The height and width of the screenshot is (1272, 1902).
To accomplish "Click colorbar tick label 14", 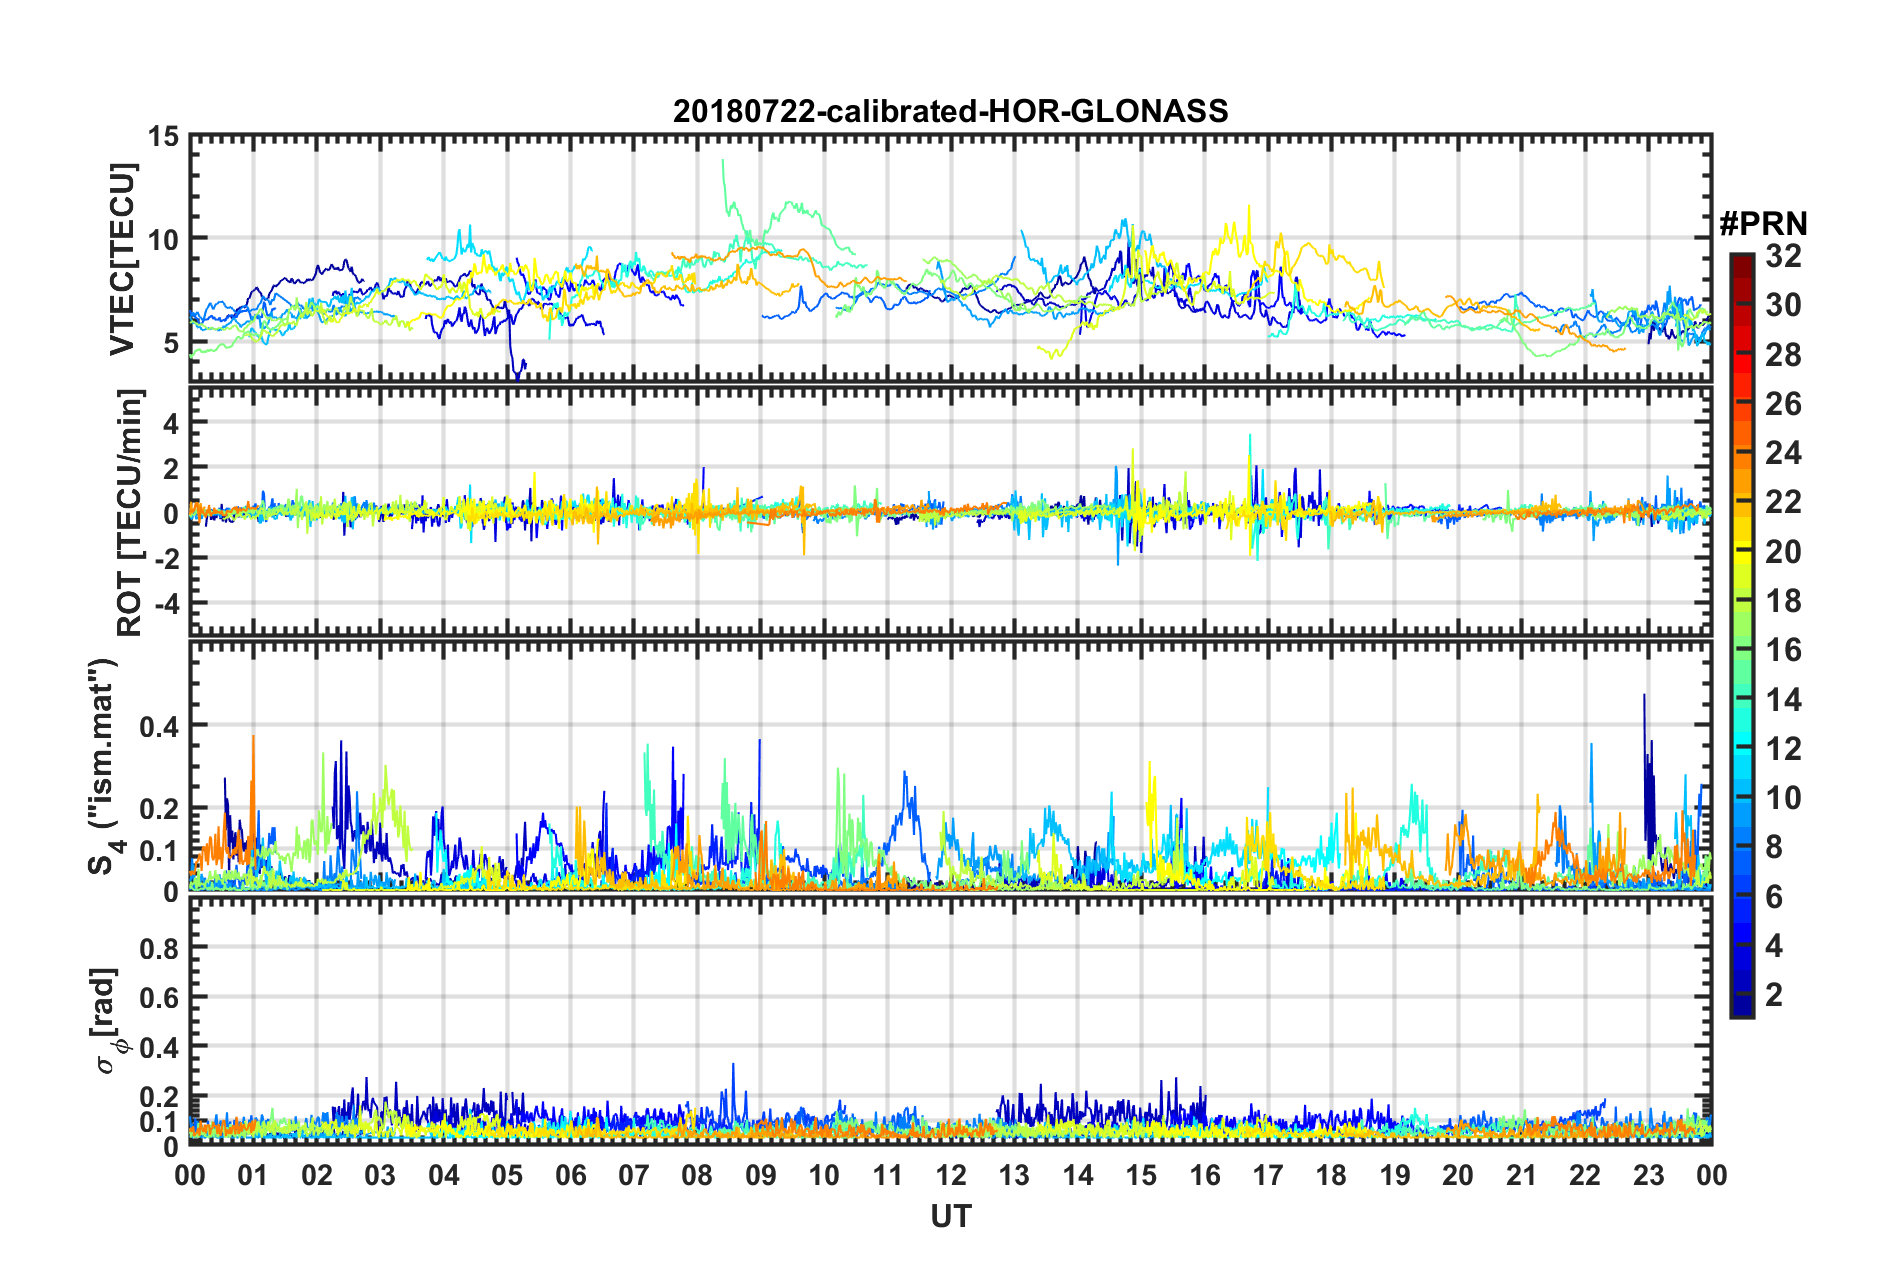I will (1783, 700).
